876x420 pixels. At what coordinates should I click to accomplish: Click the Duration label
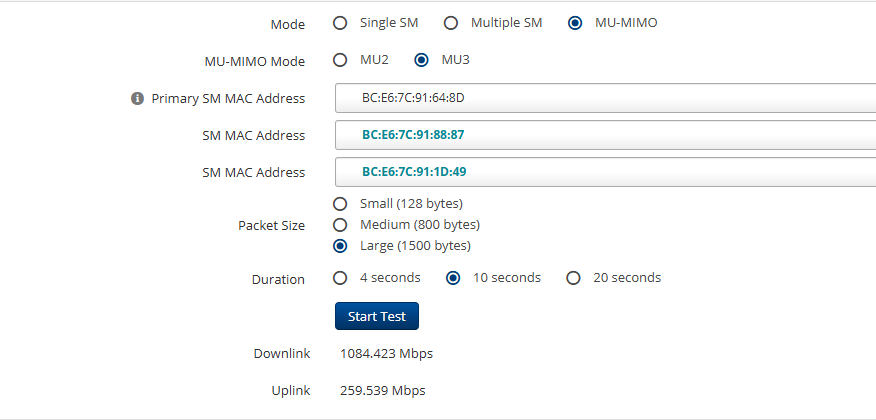(x=278, y=280)
